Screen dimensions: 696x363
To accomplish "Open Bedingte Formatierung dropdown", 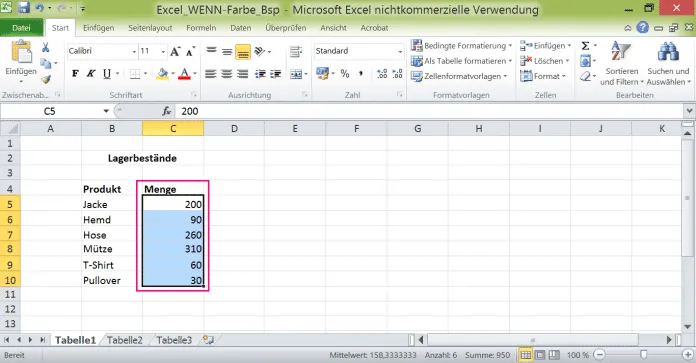I will pyautogui.click(x=462, y=46).
